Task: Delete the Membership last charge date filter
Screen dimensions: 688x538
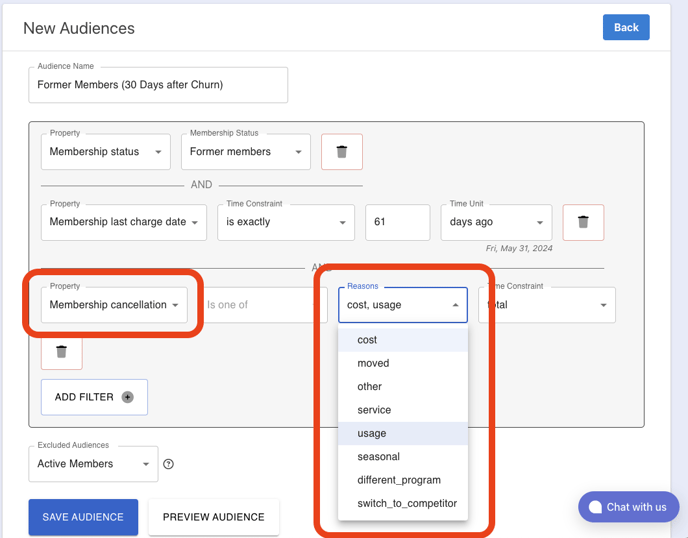Action: pos(583,222)
